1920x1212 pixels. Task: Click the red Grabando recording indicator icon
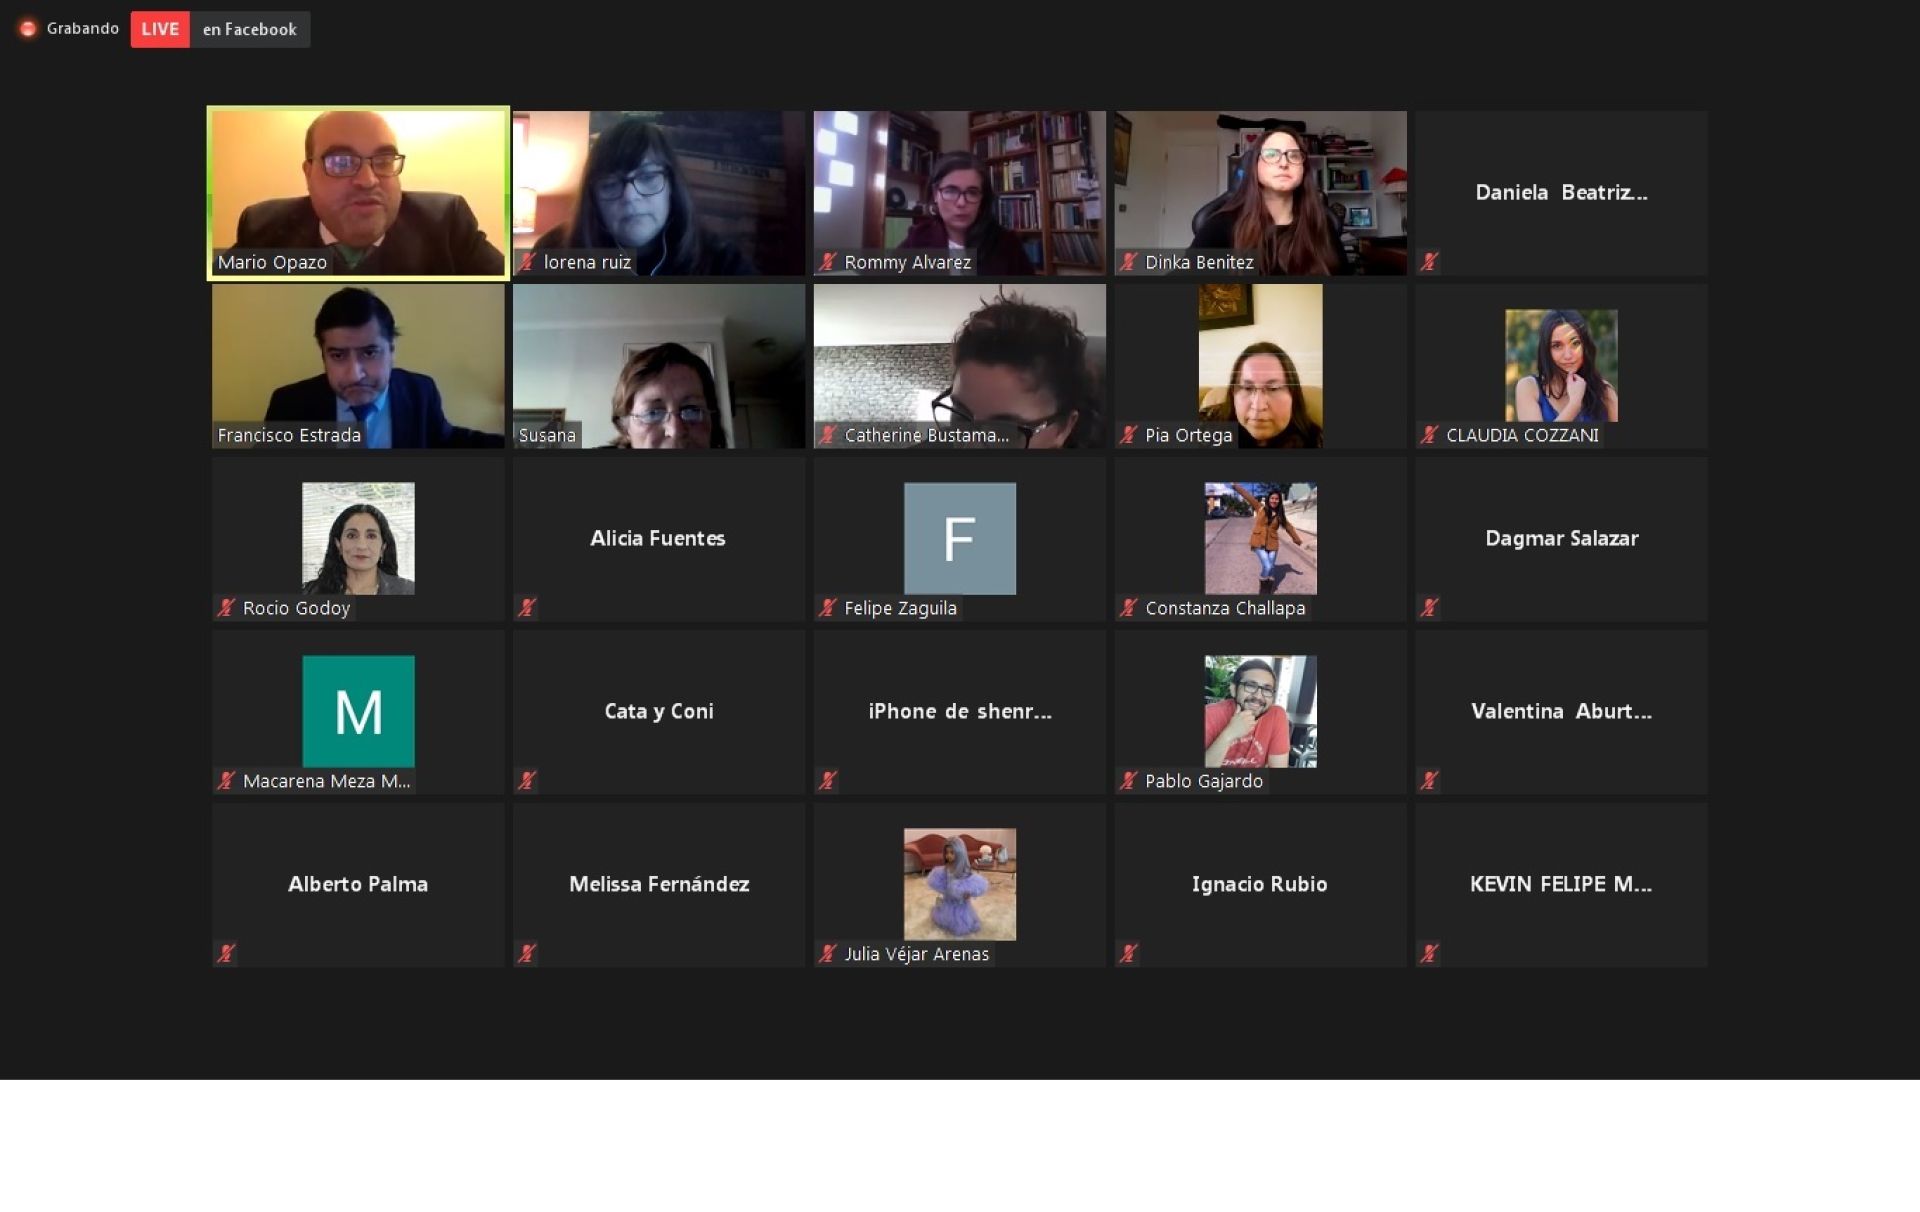click(x=28, y=29)
